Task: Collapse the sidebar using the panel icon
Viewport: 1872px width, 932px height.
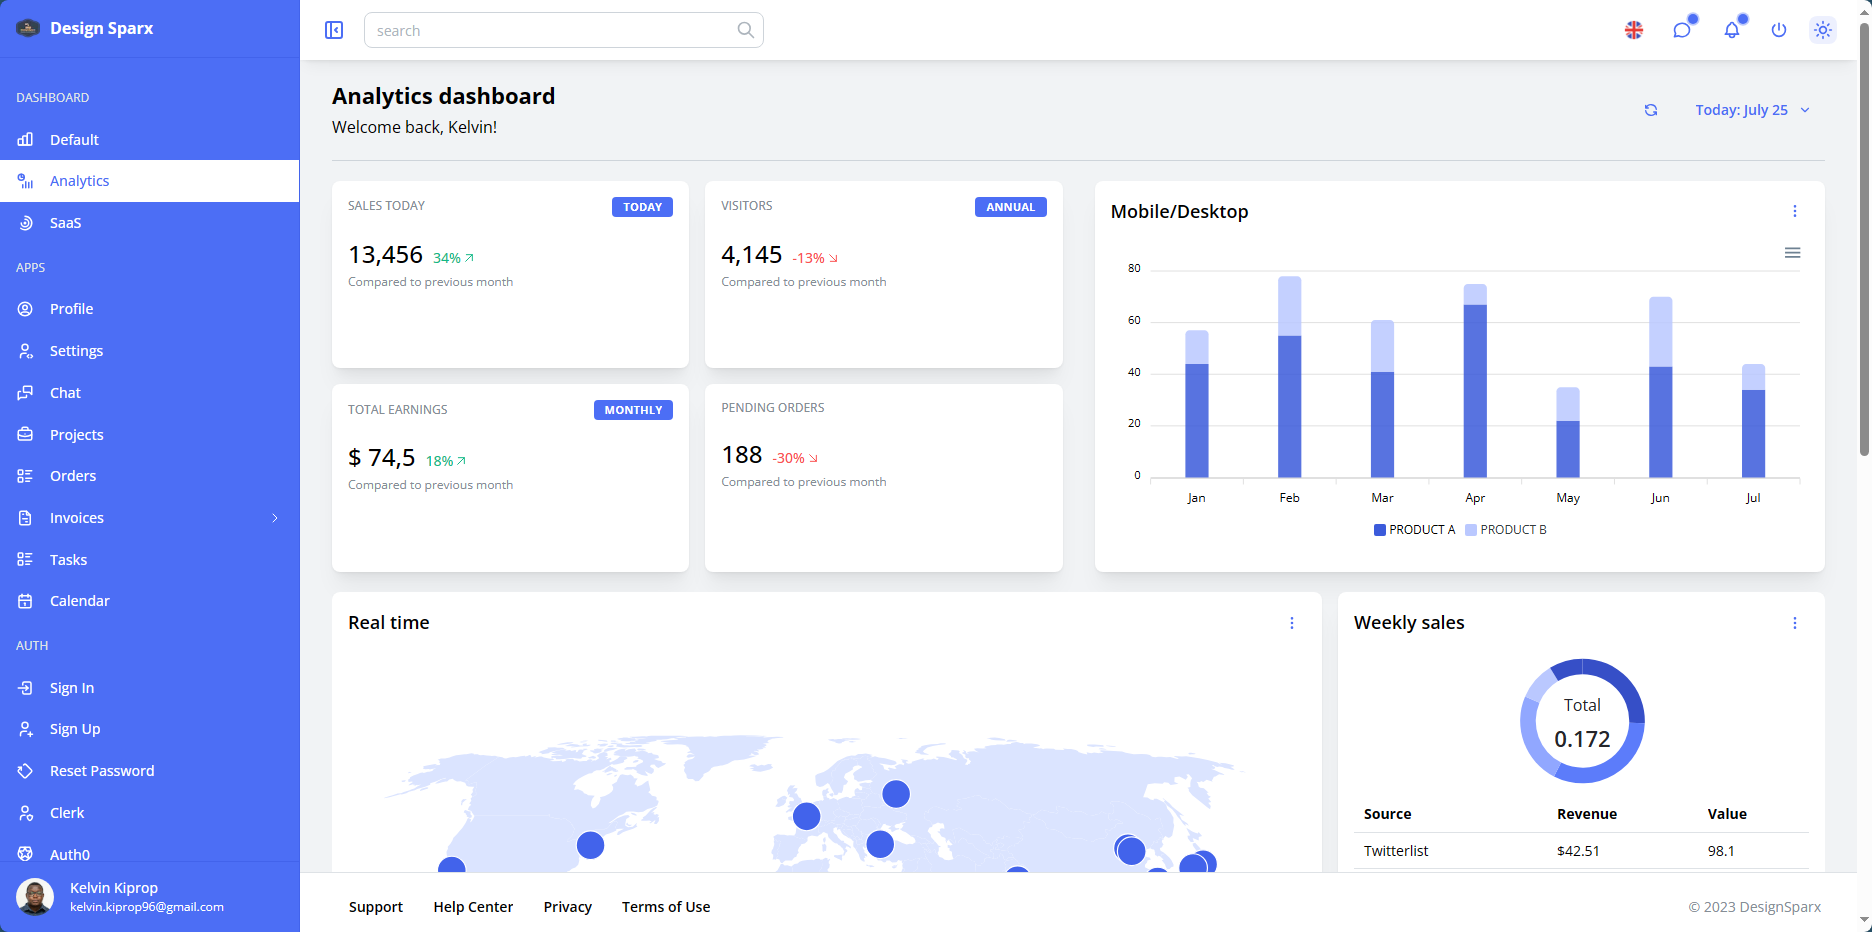Action: click(334, 30)
